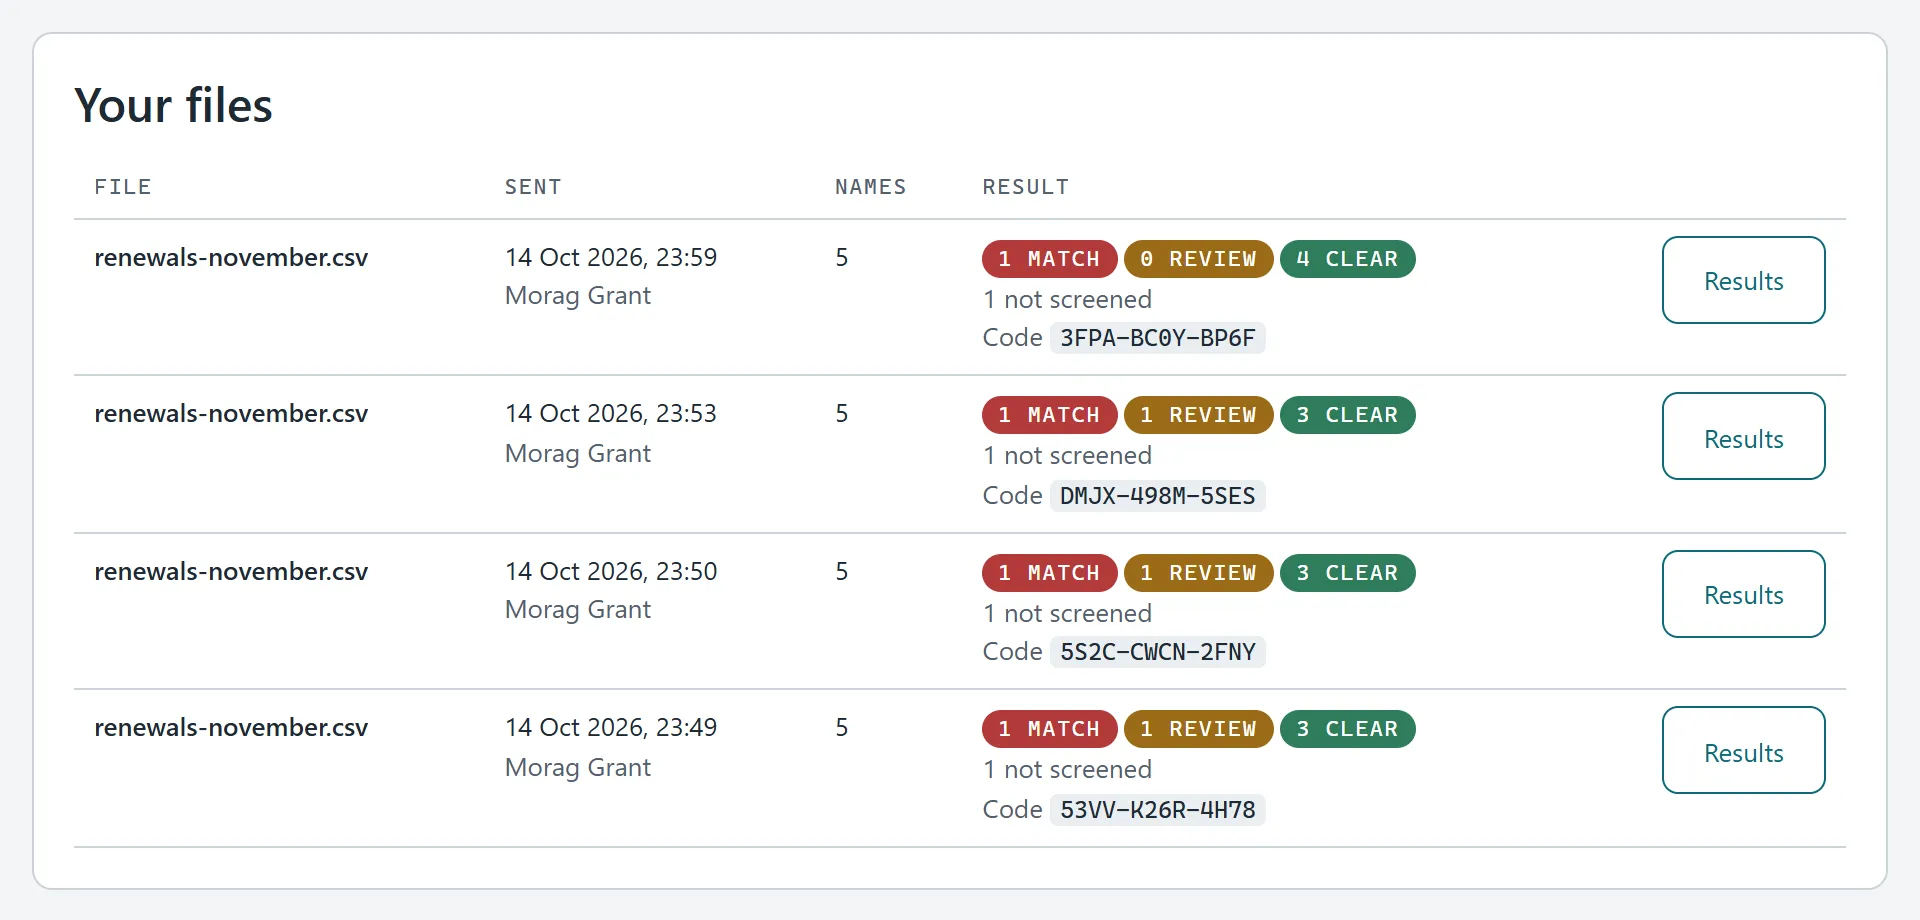Click '3 CLEAR' badge in the 23:53 row
The width and height of the screenshot is (1920, 920).
pos(1347,415)
